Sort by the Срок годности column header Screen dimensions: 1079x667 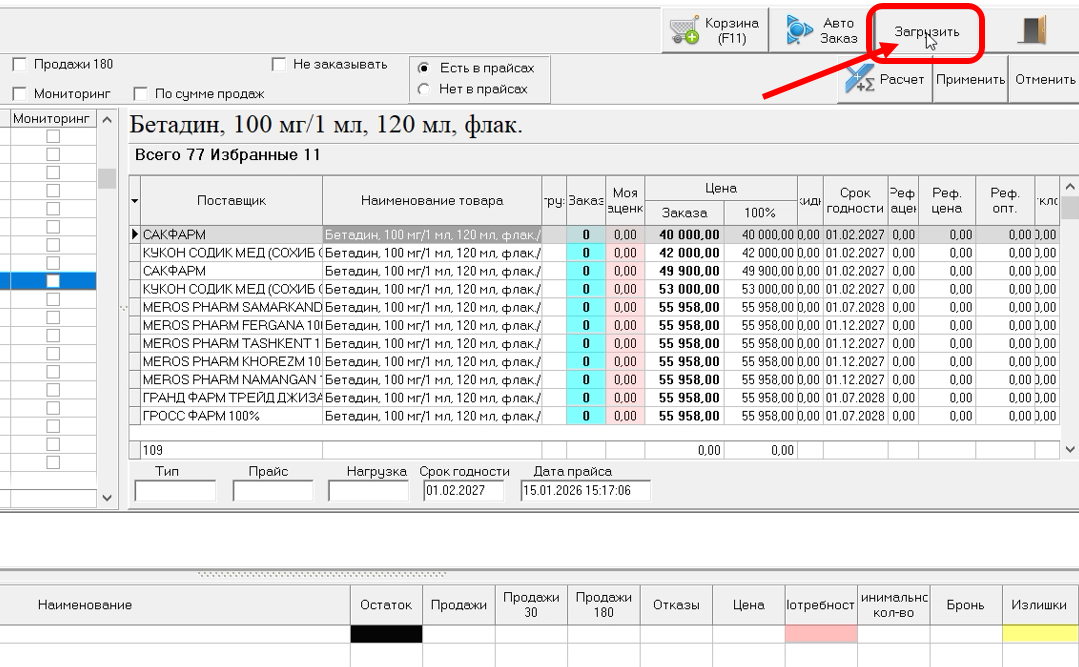click(855, 200)
